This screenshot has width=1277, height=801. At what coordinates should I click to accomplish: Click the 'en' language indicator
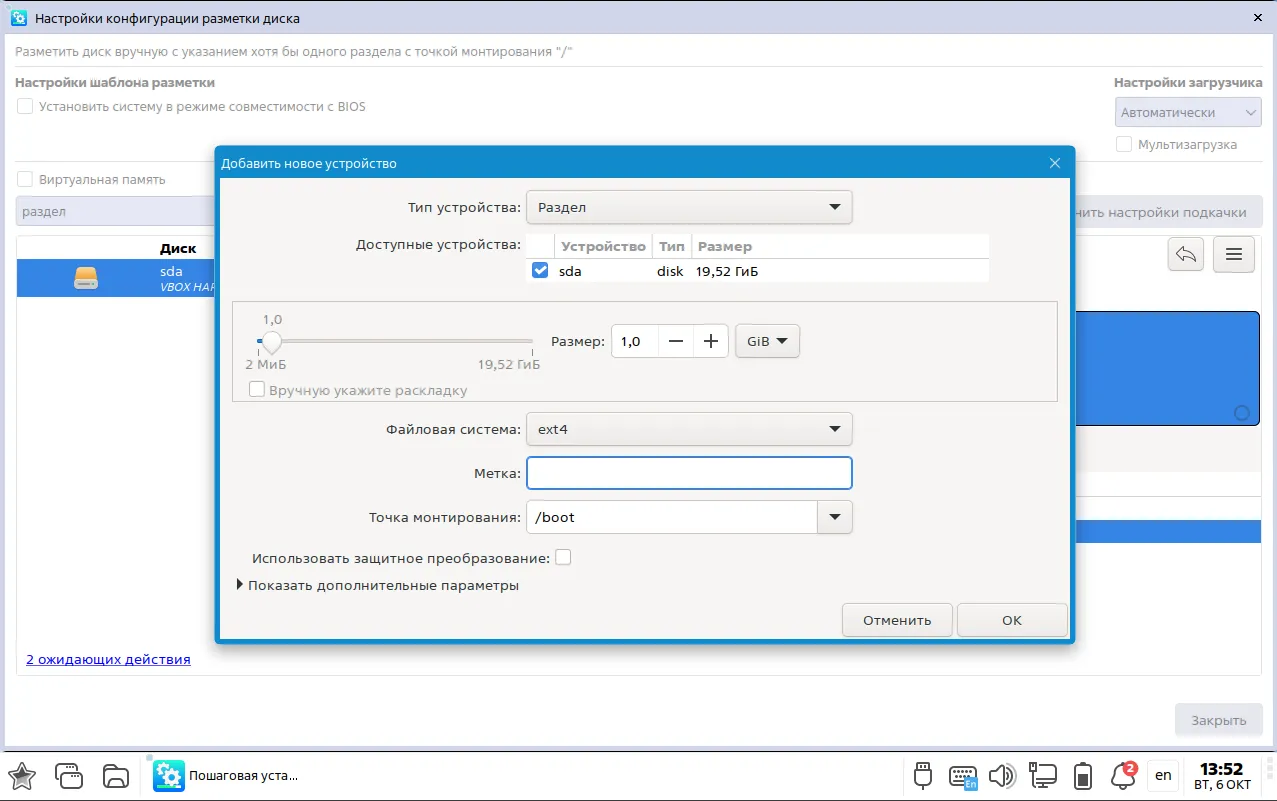(x=1163, y=775)
